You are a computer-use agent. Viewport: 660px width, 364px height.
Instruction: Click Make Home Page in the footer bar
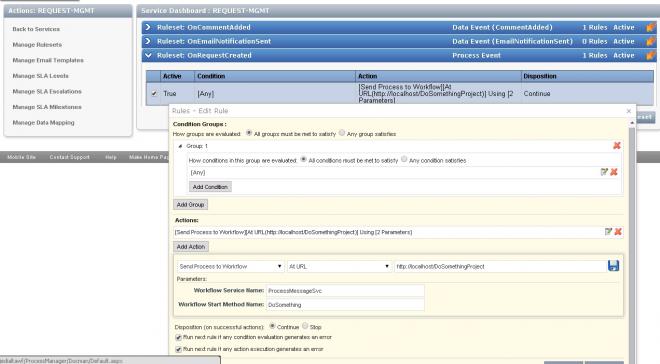pos(149,157)
